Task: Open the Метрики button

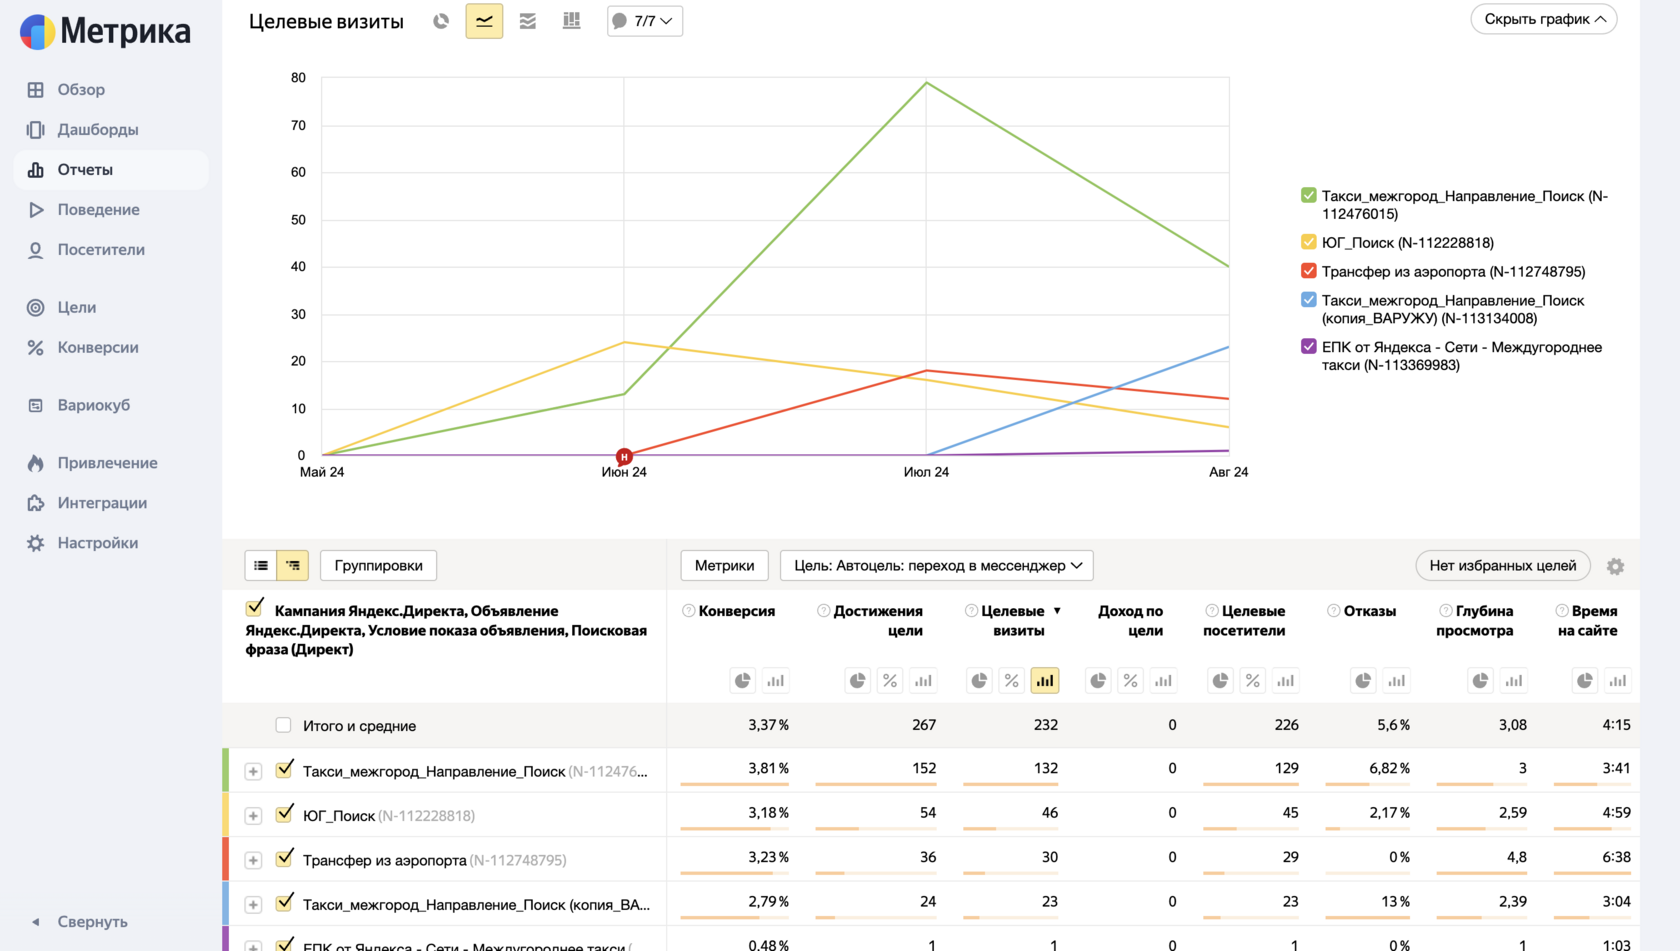Action: (725, 566)
